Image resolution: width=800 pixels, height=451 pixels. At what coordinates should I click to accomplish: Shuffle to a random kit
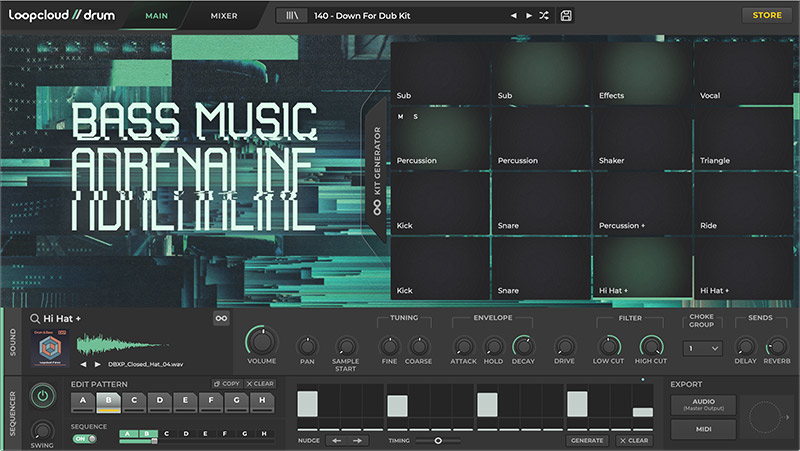[543, 16]
